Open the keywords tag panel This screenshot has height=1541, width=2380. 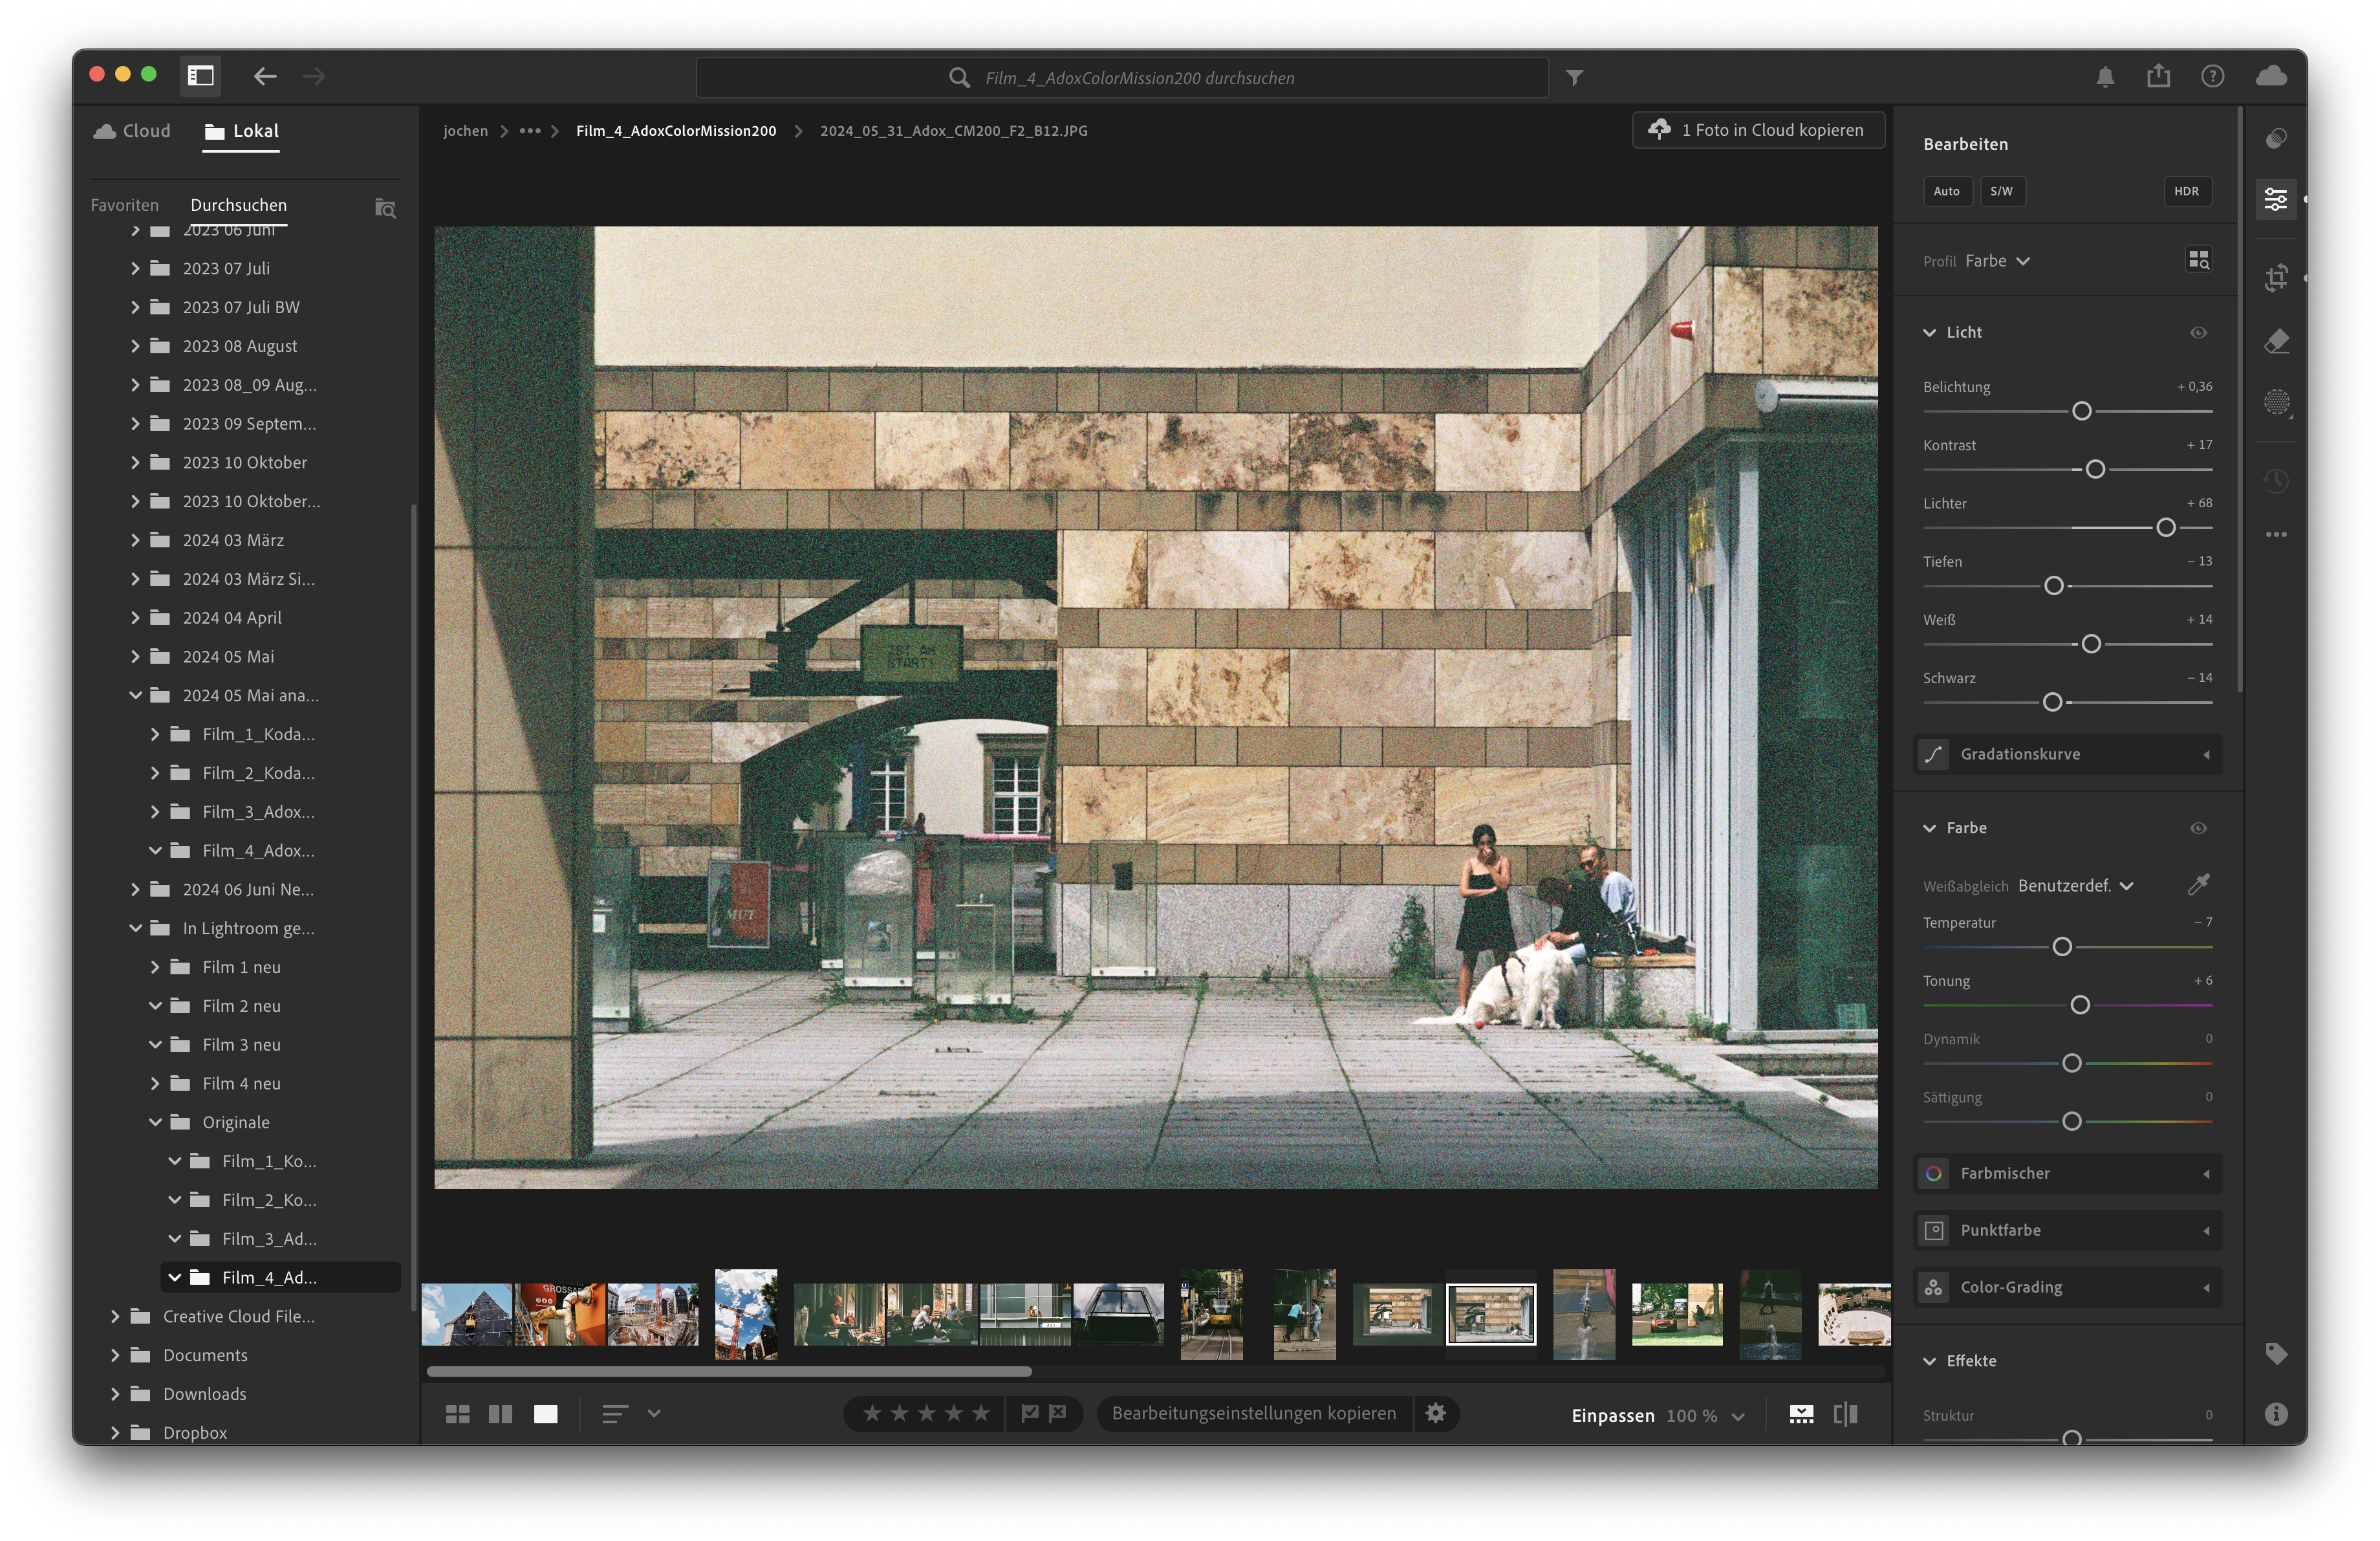(x=2276, y=1354)
